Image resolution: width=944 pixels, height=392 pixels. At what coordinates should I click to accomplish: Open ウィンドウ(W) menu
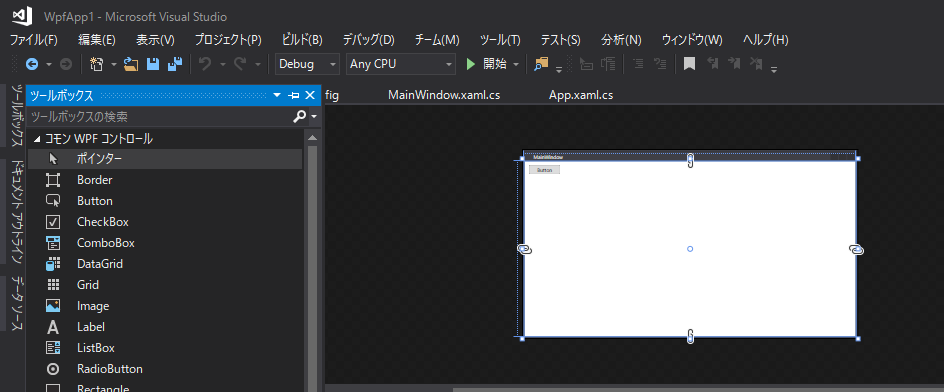692,40
